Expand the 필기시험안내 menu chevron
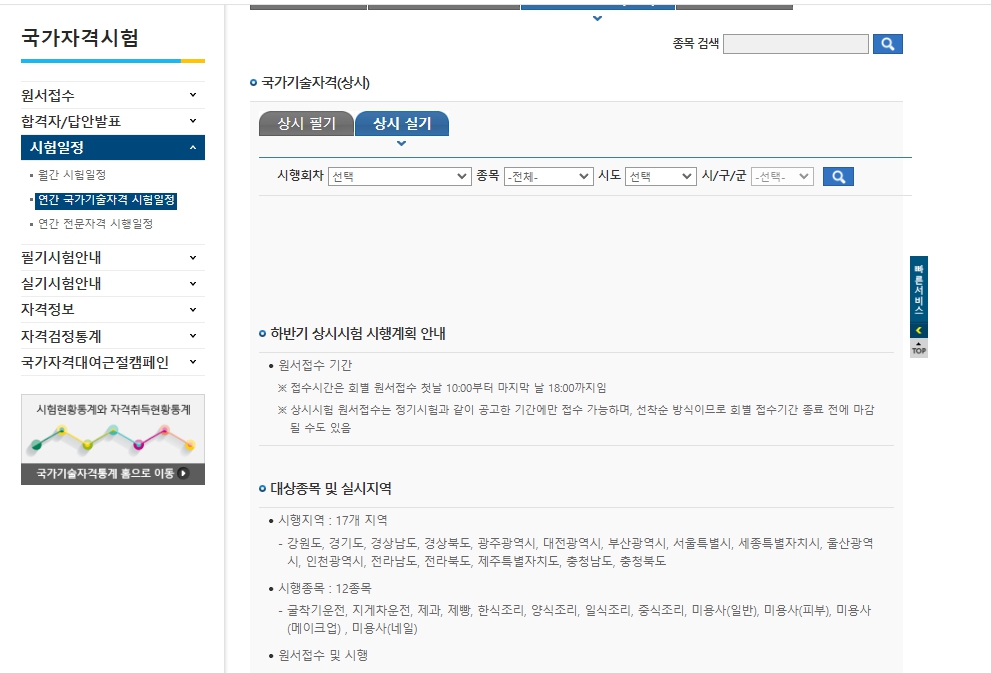This screenshot has height=673, width=991. [x=193, y=257]
